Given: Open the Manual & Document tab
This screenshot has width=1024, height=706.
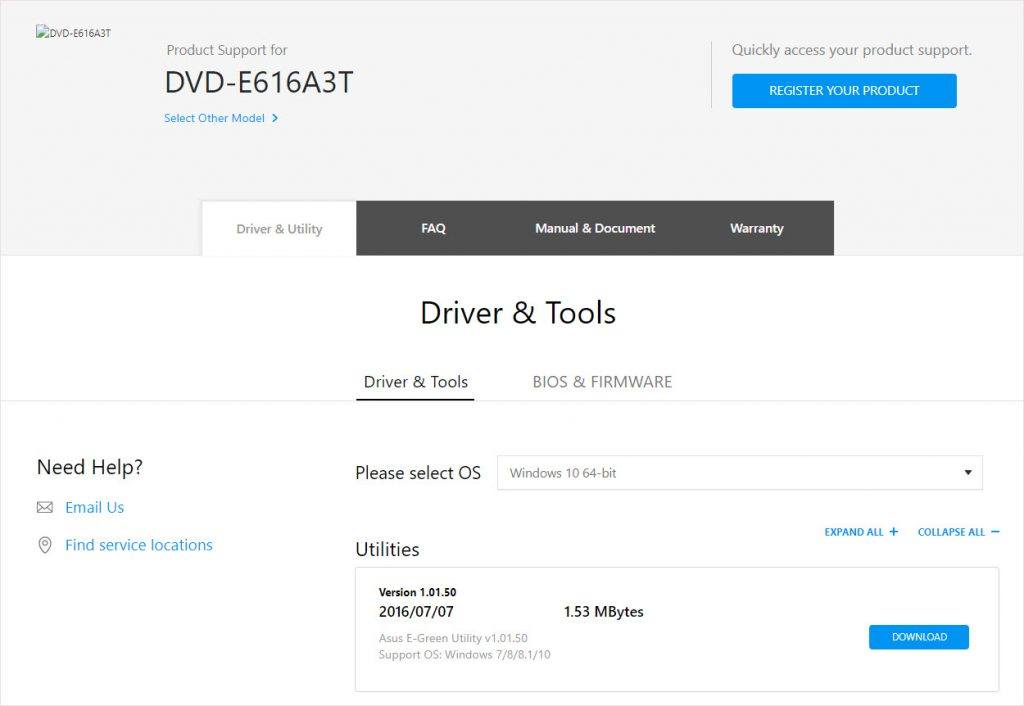Looking at the screenshot, I should 594,228.
